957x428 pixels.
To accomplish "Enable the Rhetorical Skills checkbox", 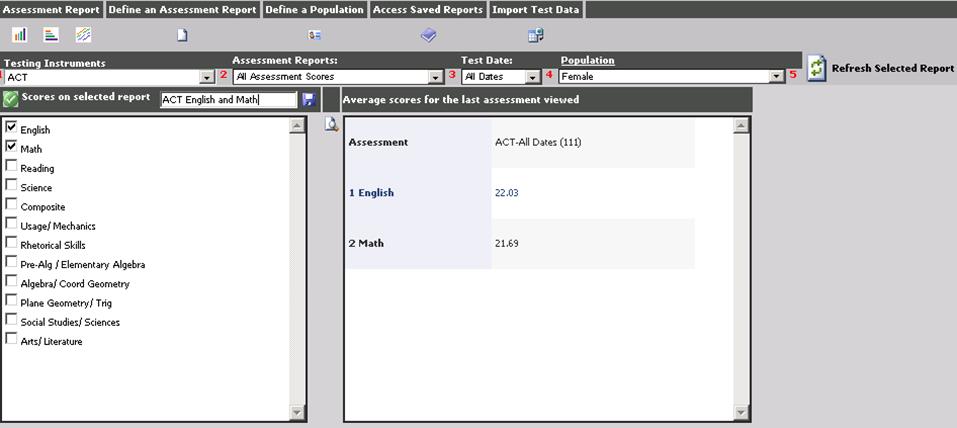I will tap(11, 242).
